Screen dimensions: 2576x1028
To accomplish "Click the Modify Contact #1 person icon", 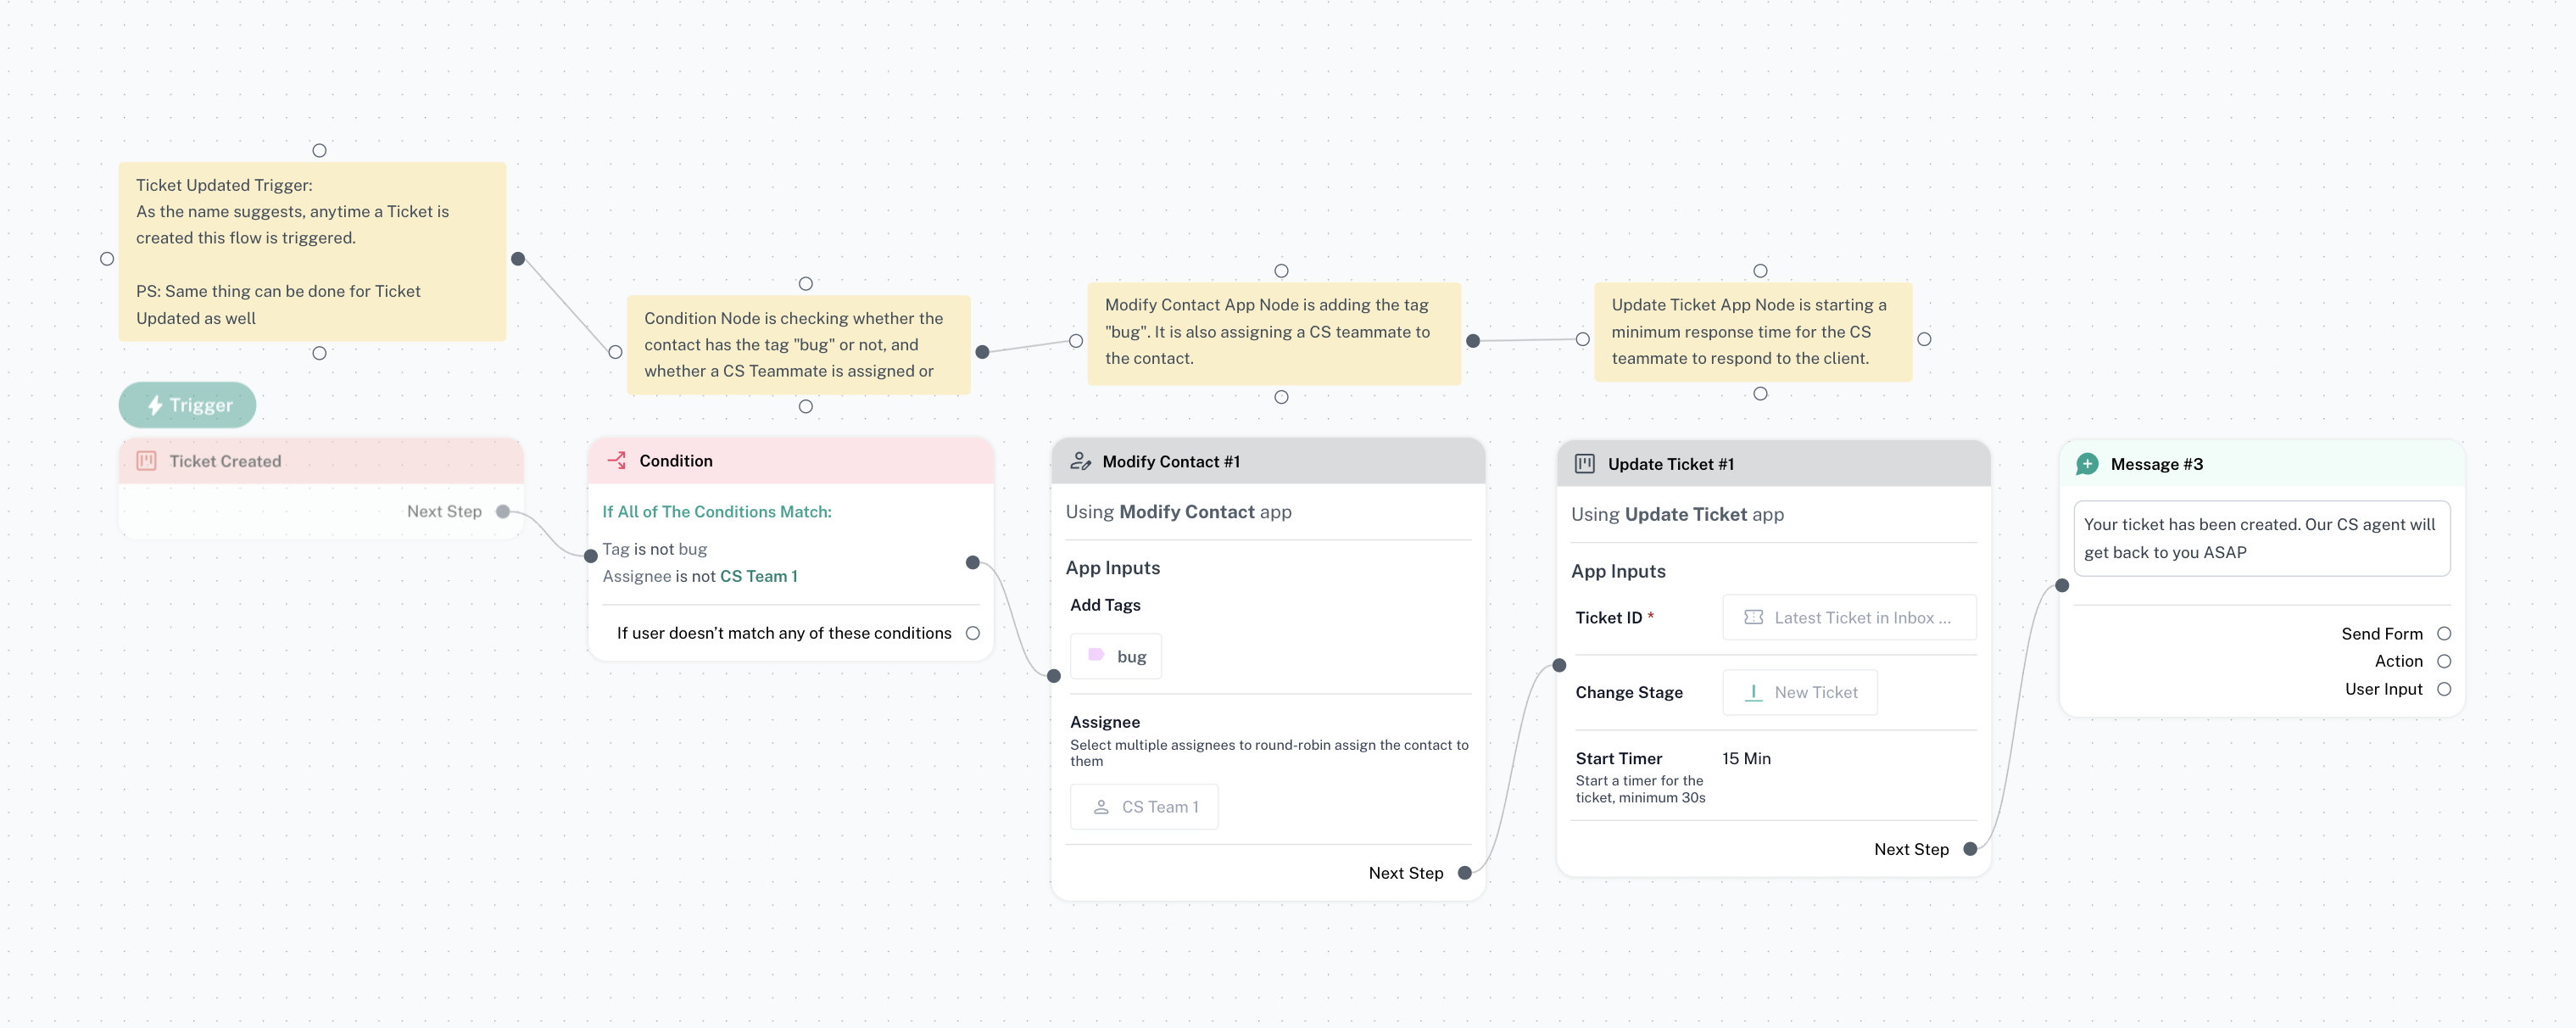I will (x=1080, y=461).
